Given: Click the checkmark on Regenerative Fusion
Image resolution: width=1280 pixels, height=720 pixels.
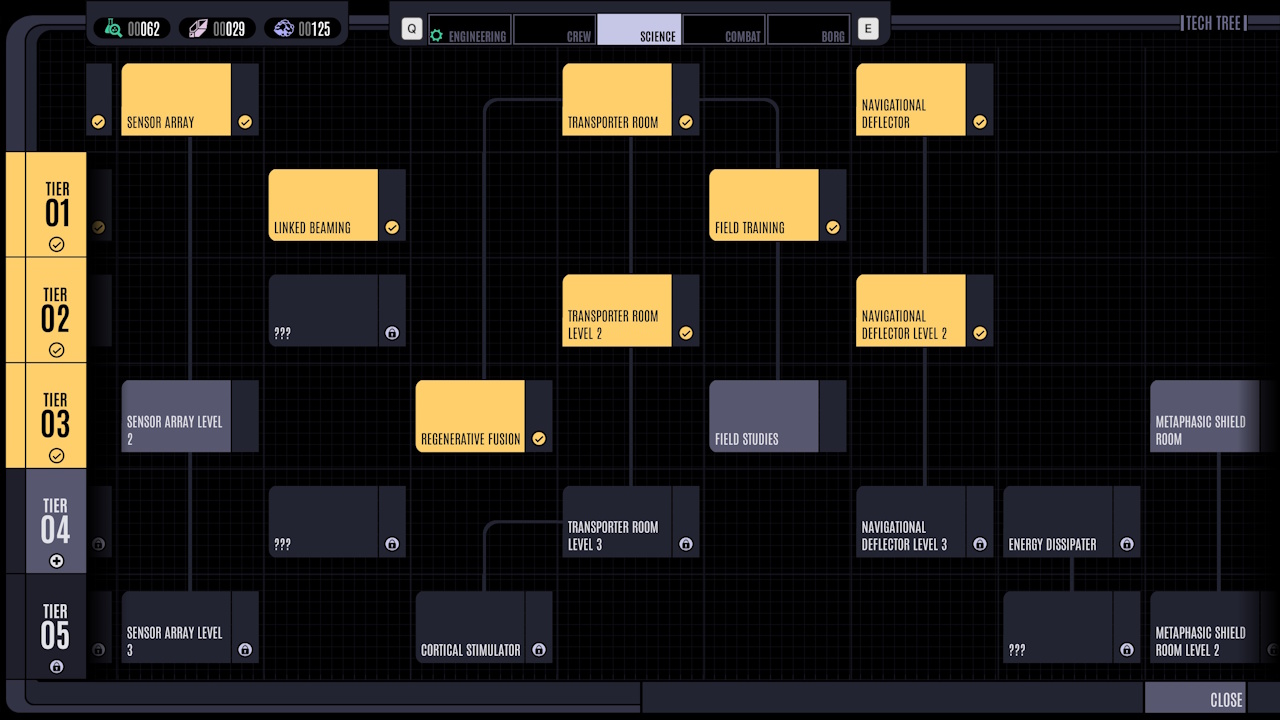Looking at the screenshot, I should 539,438.
